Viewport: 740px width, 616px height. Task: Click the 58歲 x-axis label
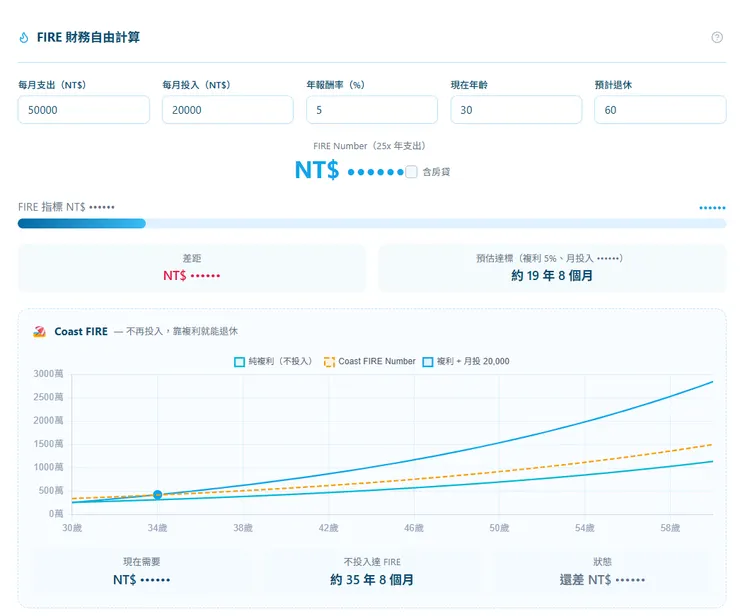coord(670,528)
